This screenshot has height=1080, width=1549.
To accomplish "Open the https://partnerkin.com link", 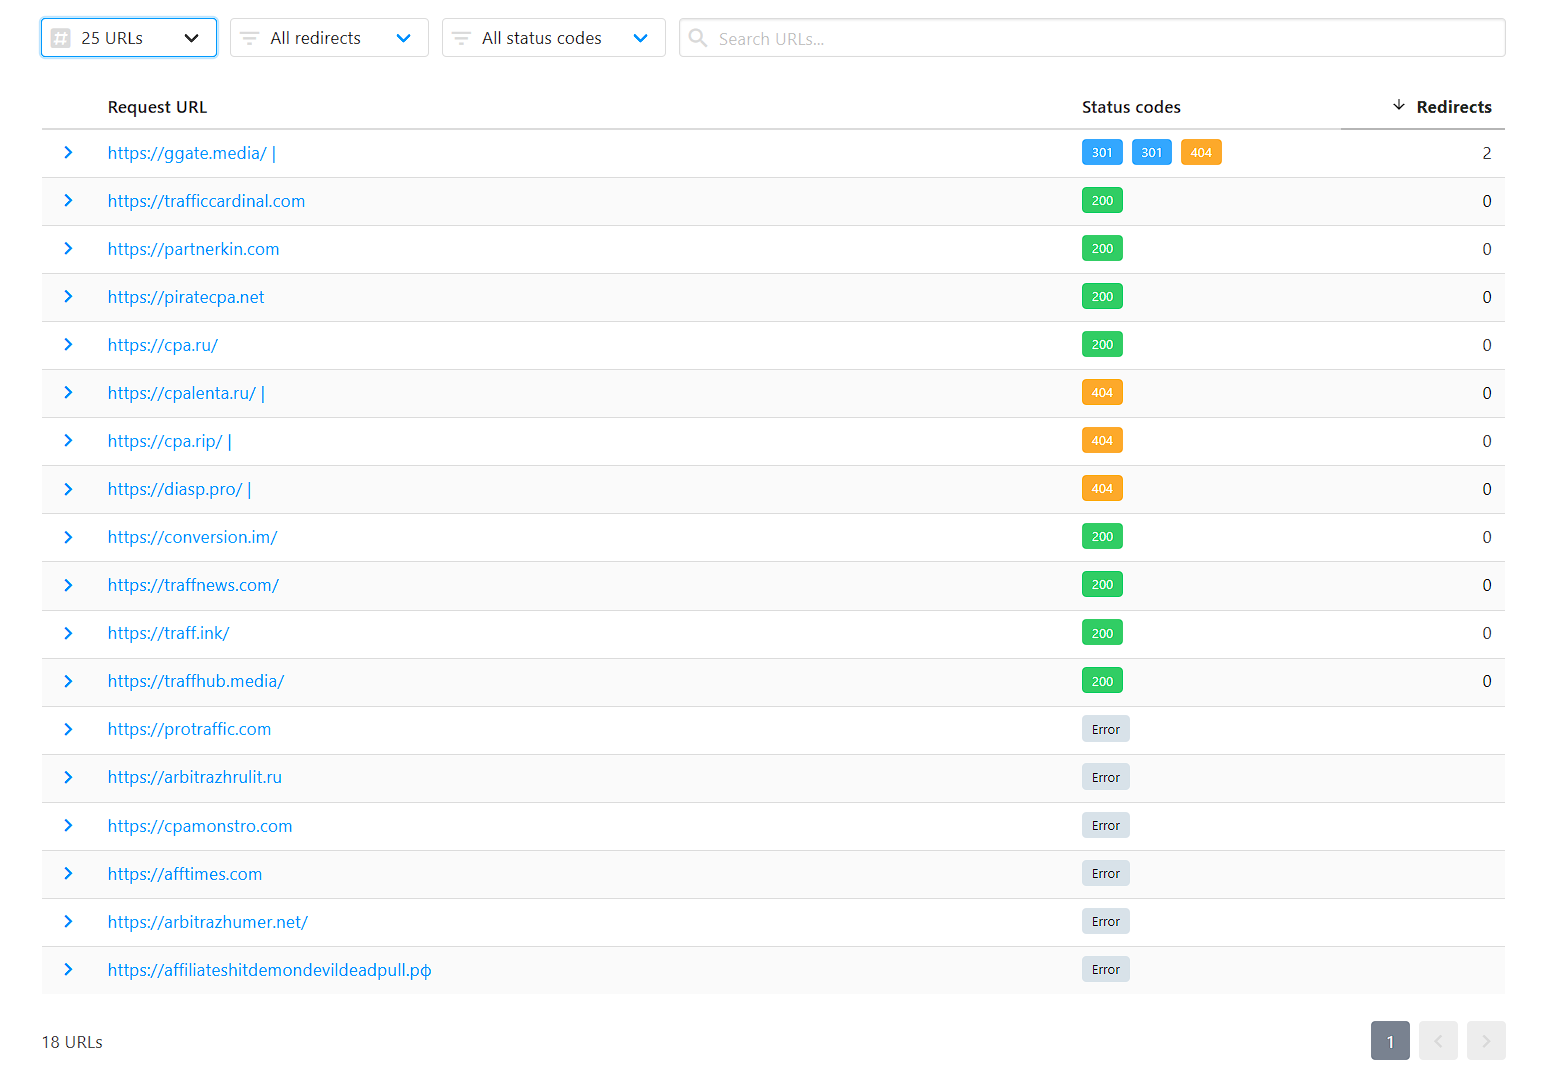I will [193, 249].
